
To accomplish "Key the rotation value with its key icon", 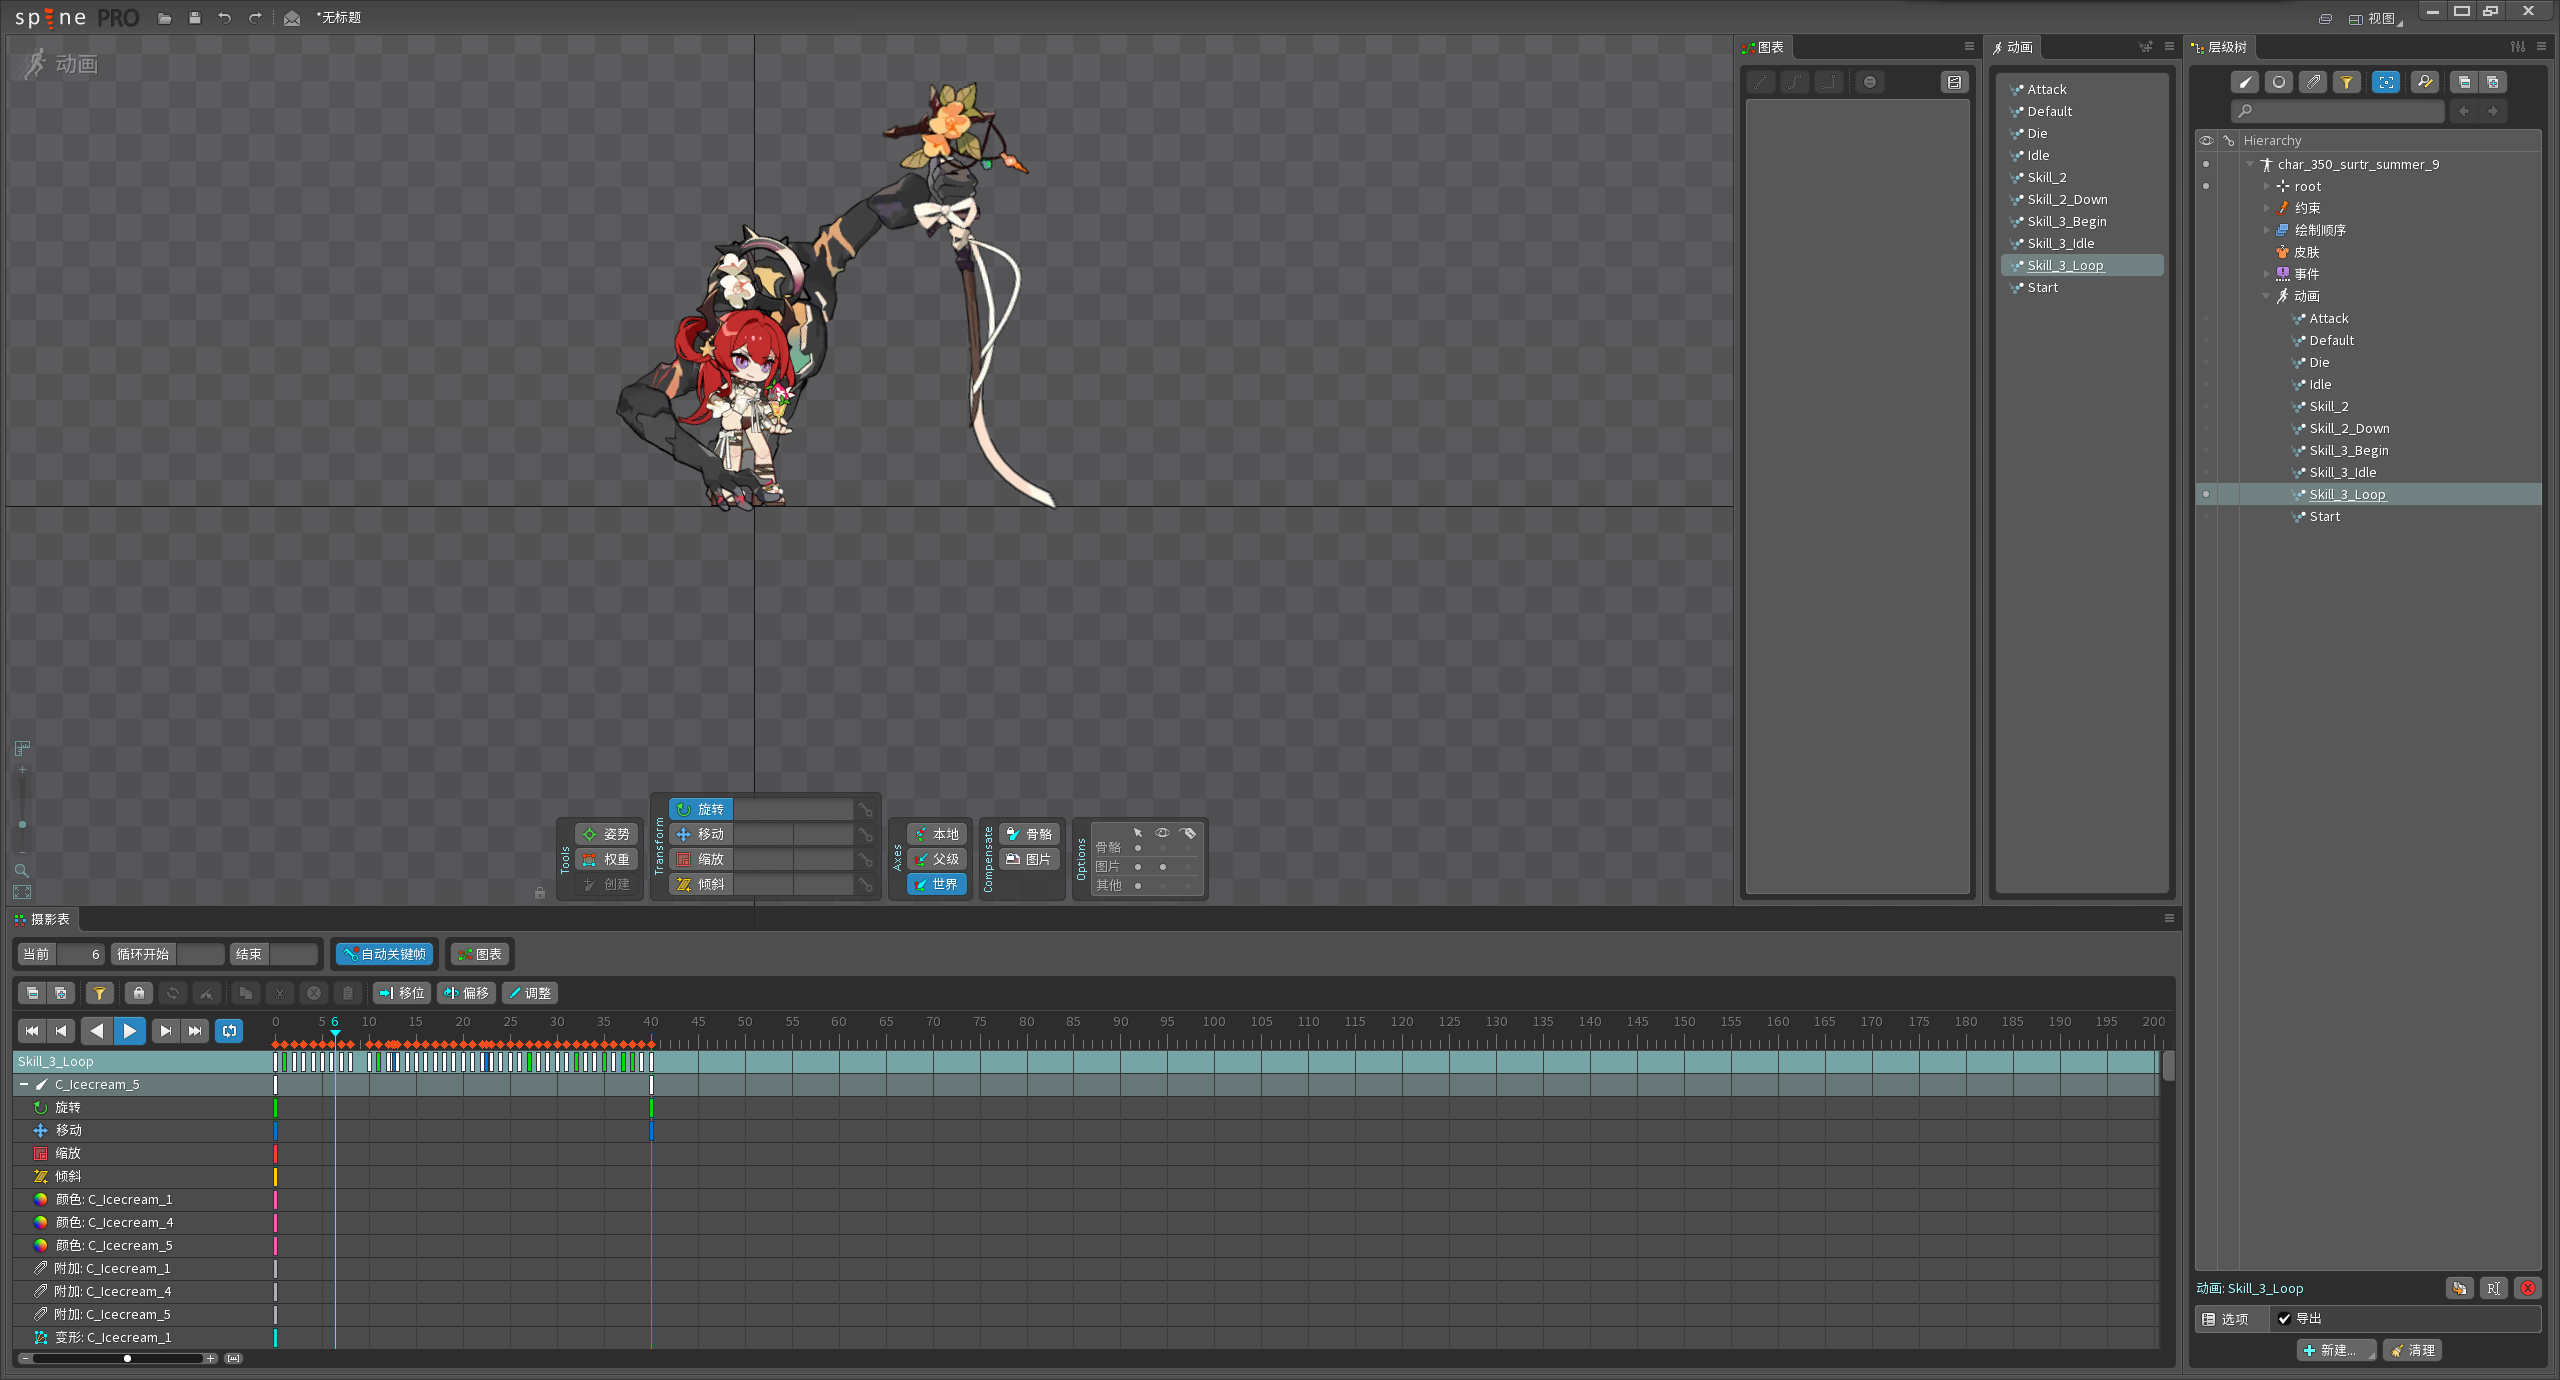I will coord(865,810).
